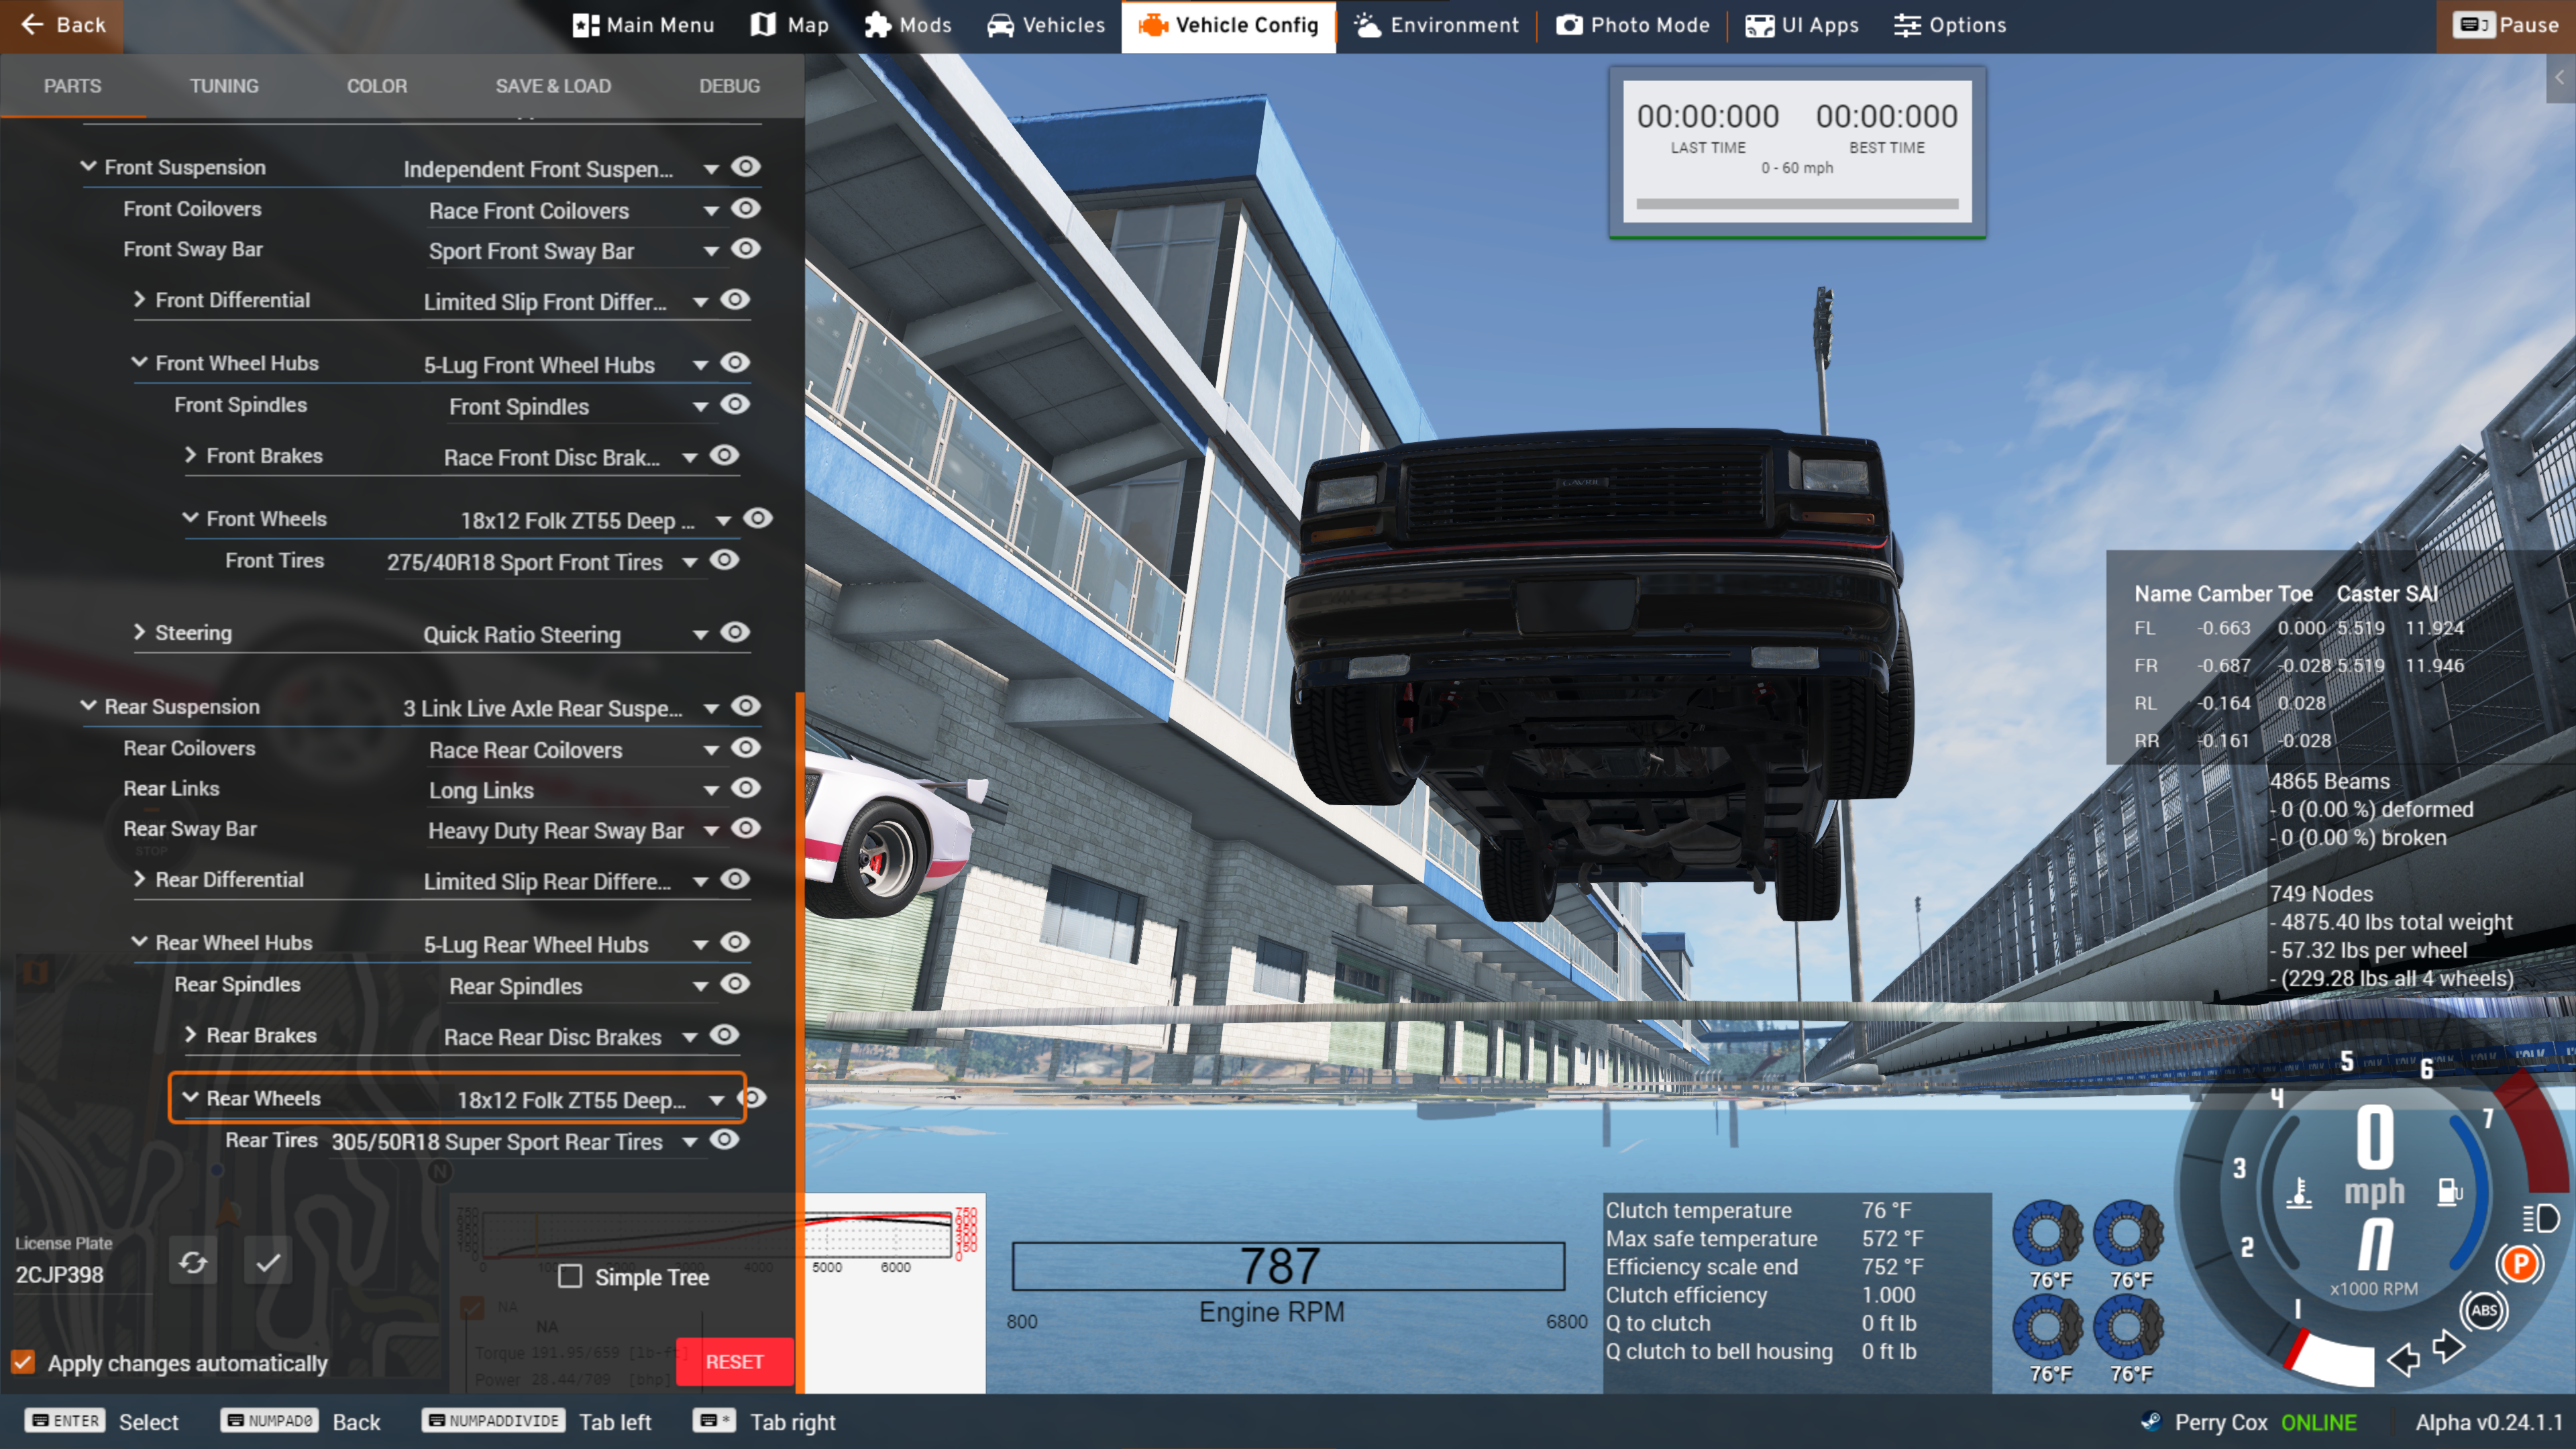Click the fuel pump gauge icon
The image size is (2576, 1449).
tap(2449, 1191)
